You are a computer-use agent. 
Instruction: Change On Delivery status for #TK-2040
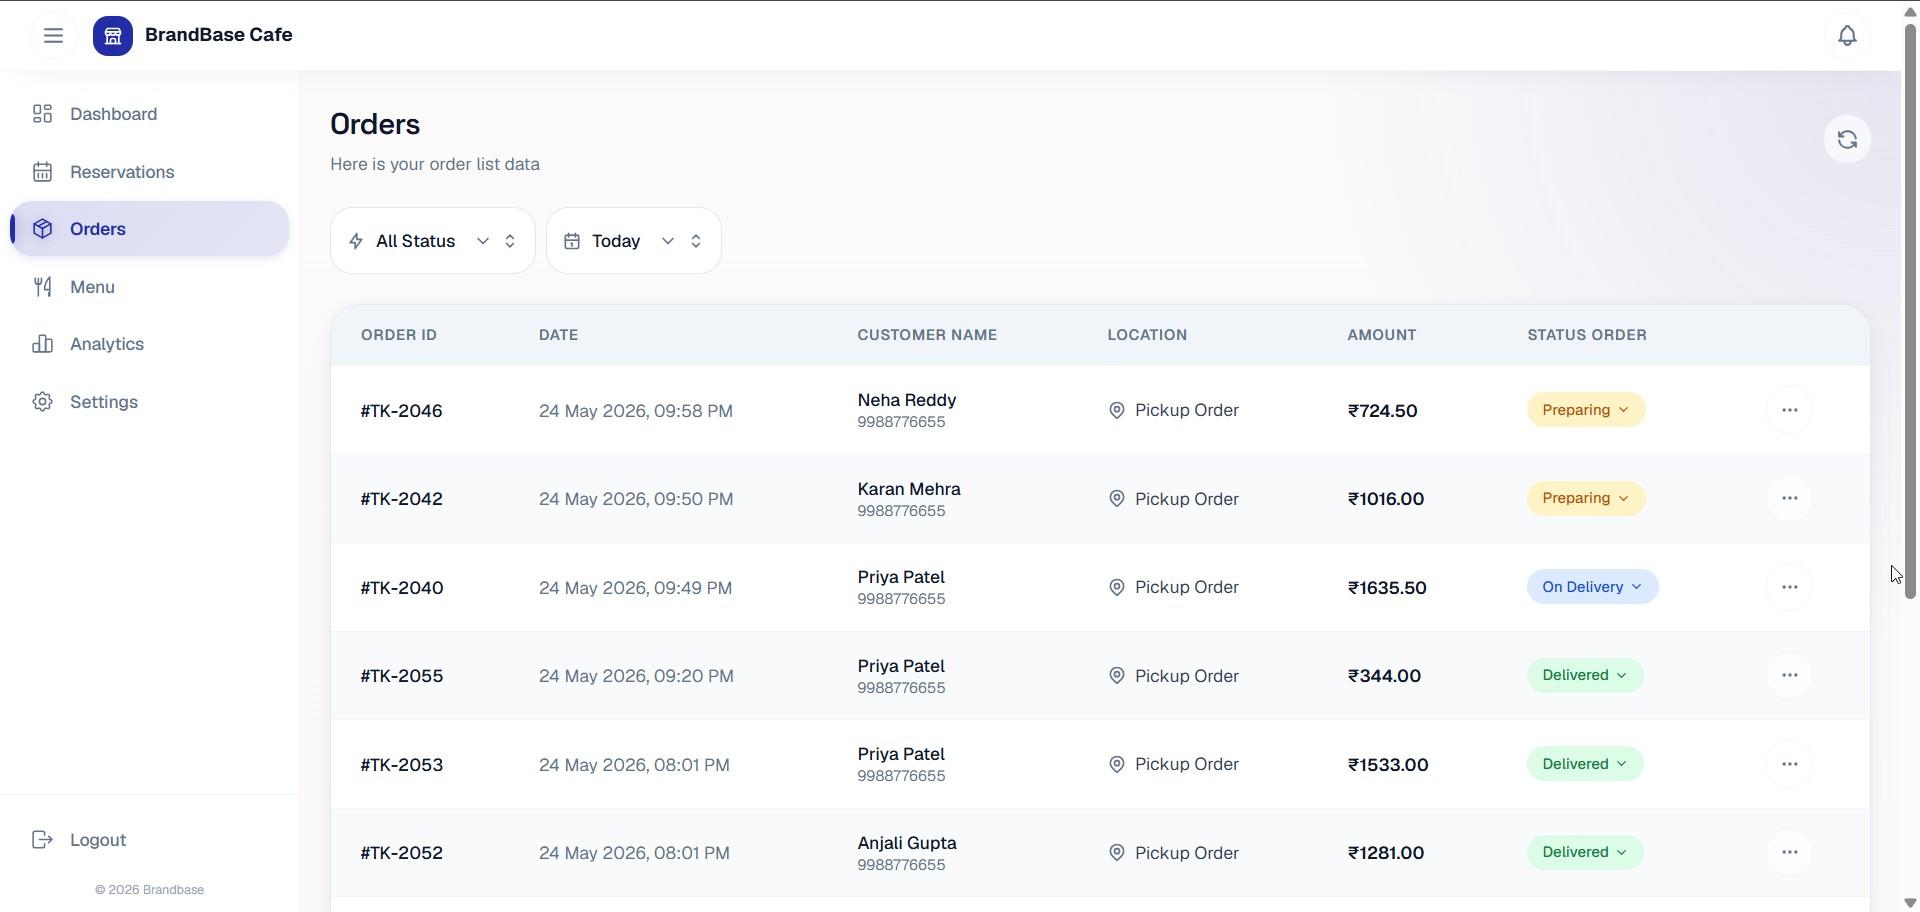coord(1592,587)
